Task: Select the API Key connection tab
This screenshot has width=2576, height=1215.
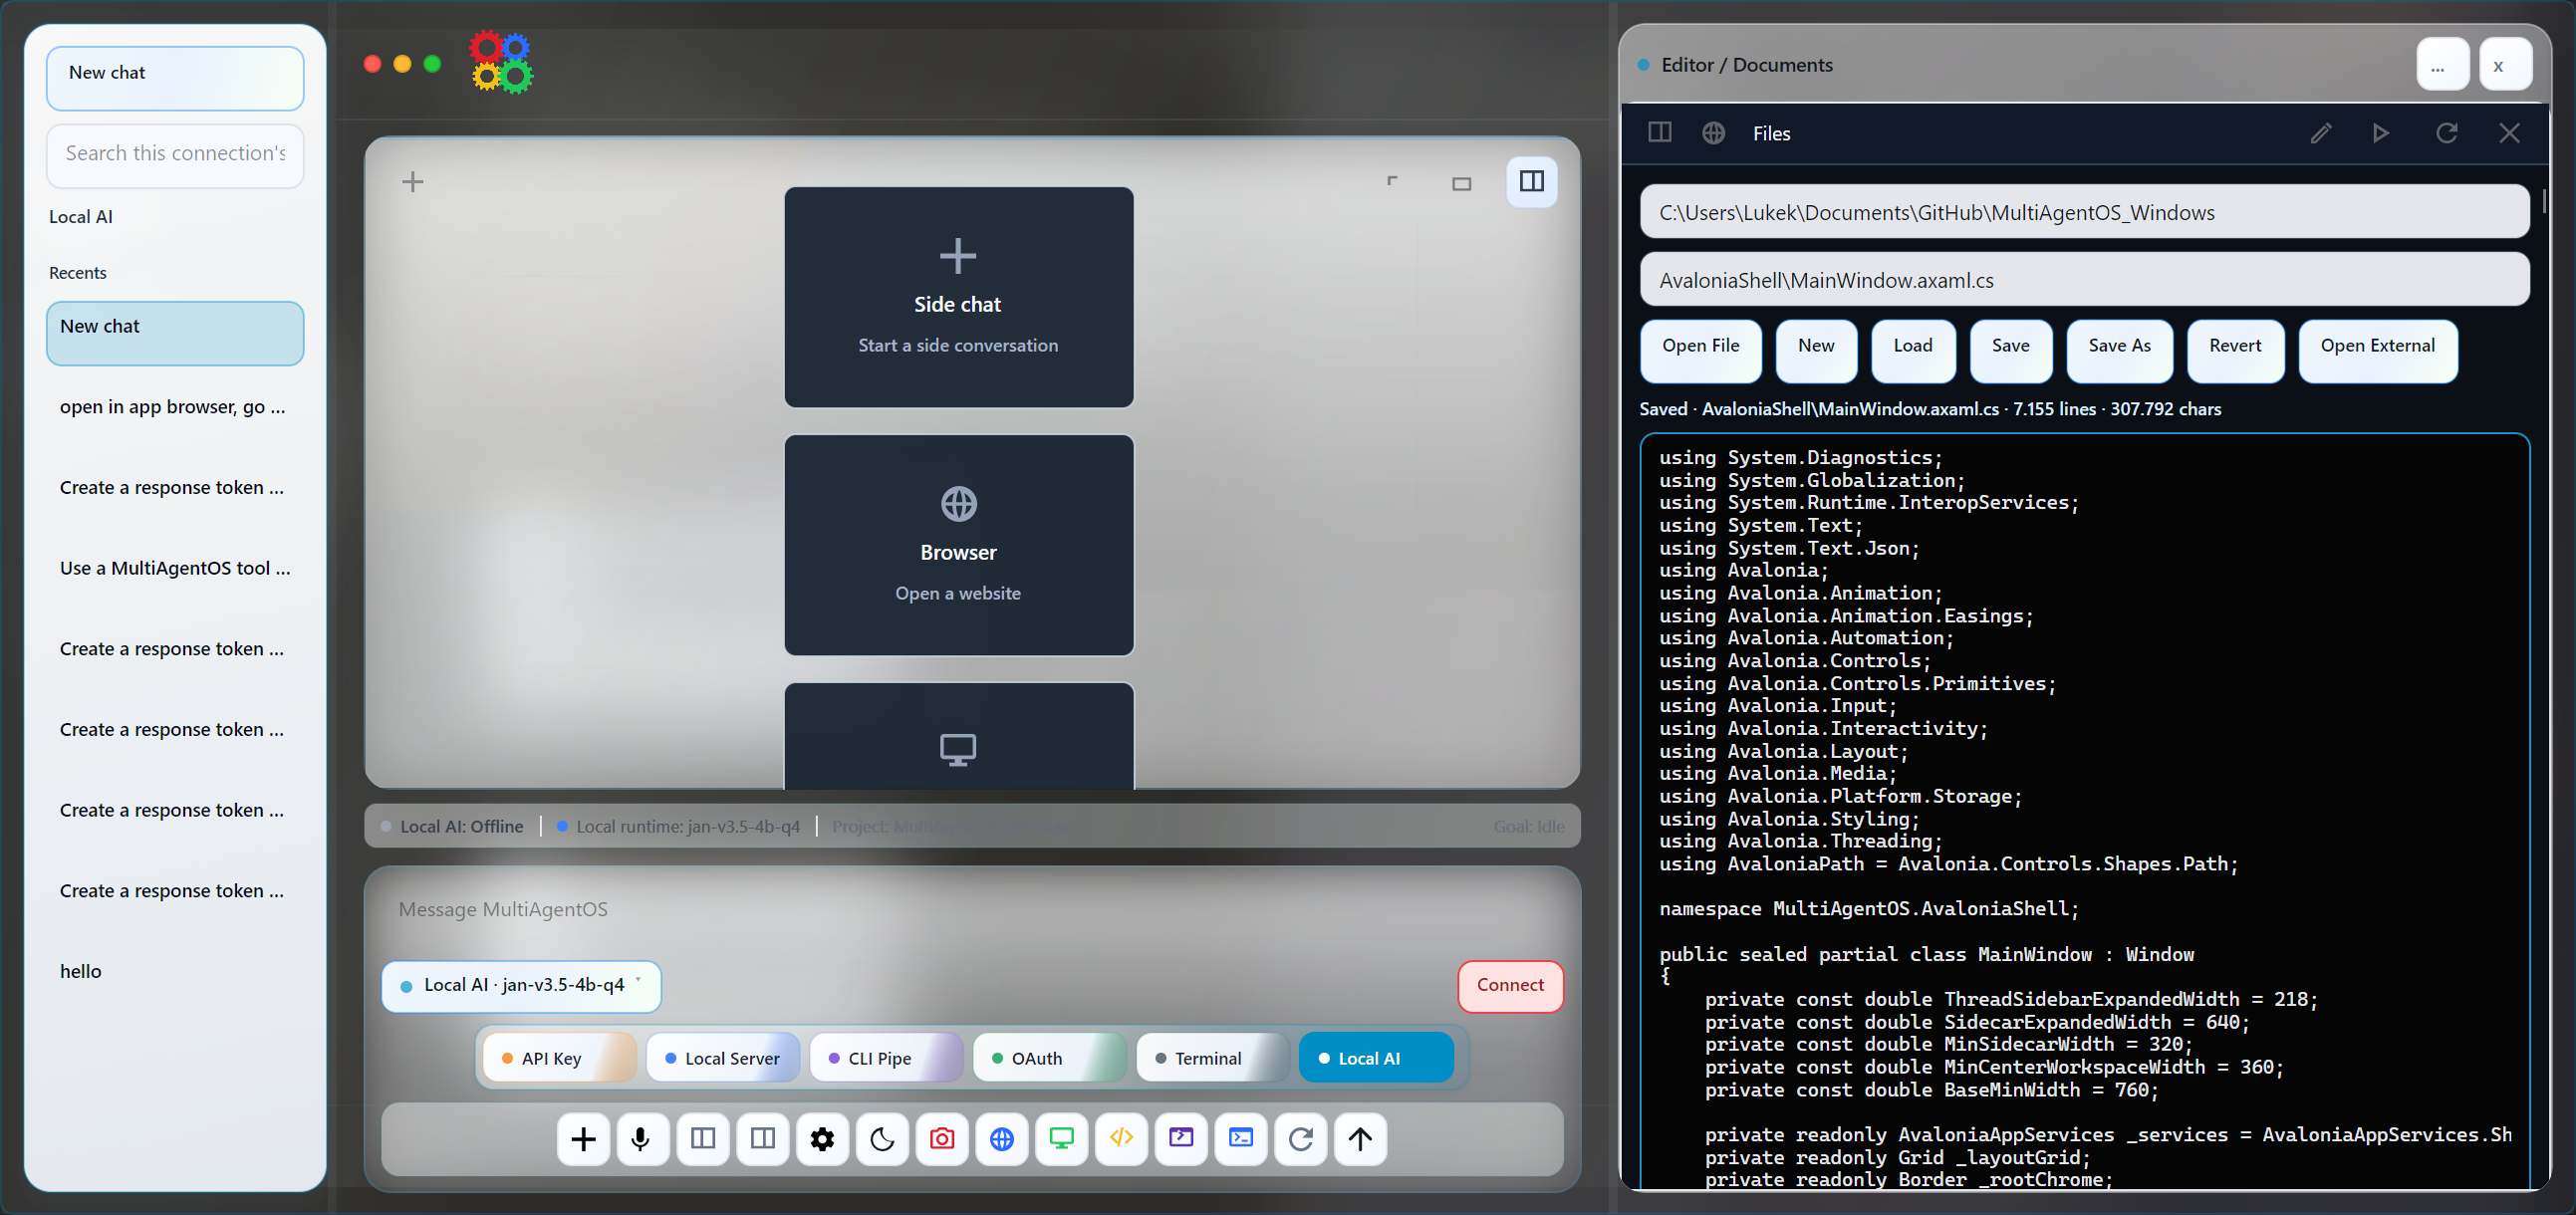Action: pos(559,1058)
